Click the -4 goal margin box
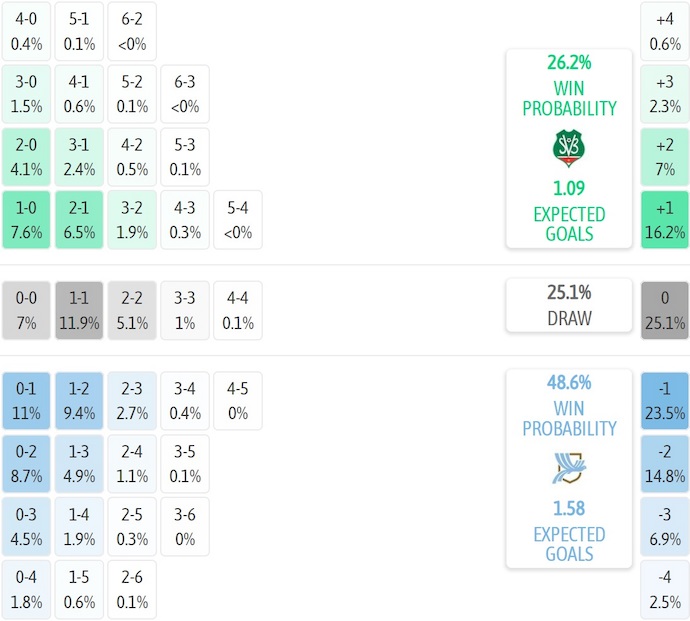690x621 pixels. [665, 589]
